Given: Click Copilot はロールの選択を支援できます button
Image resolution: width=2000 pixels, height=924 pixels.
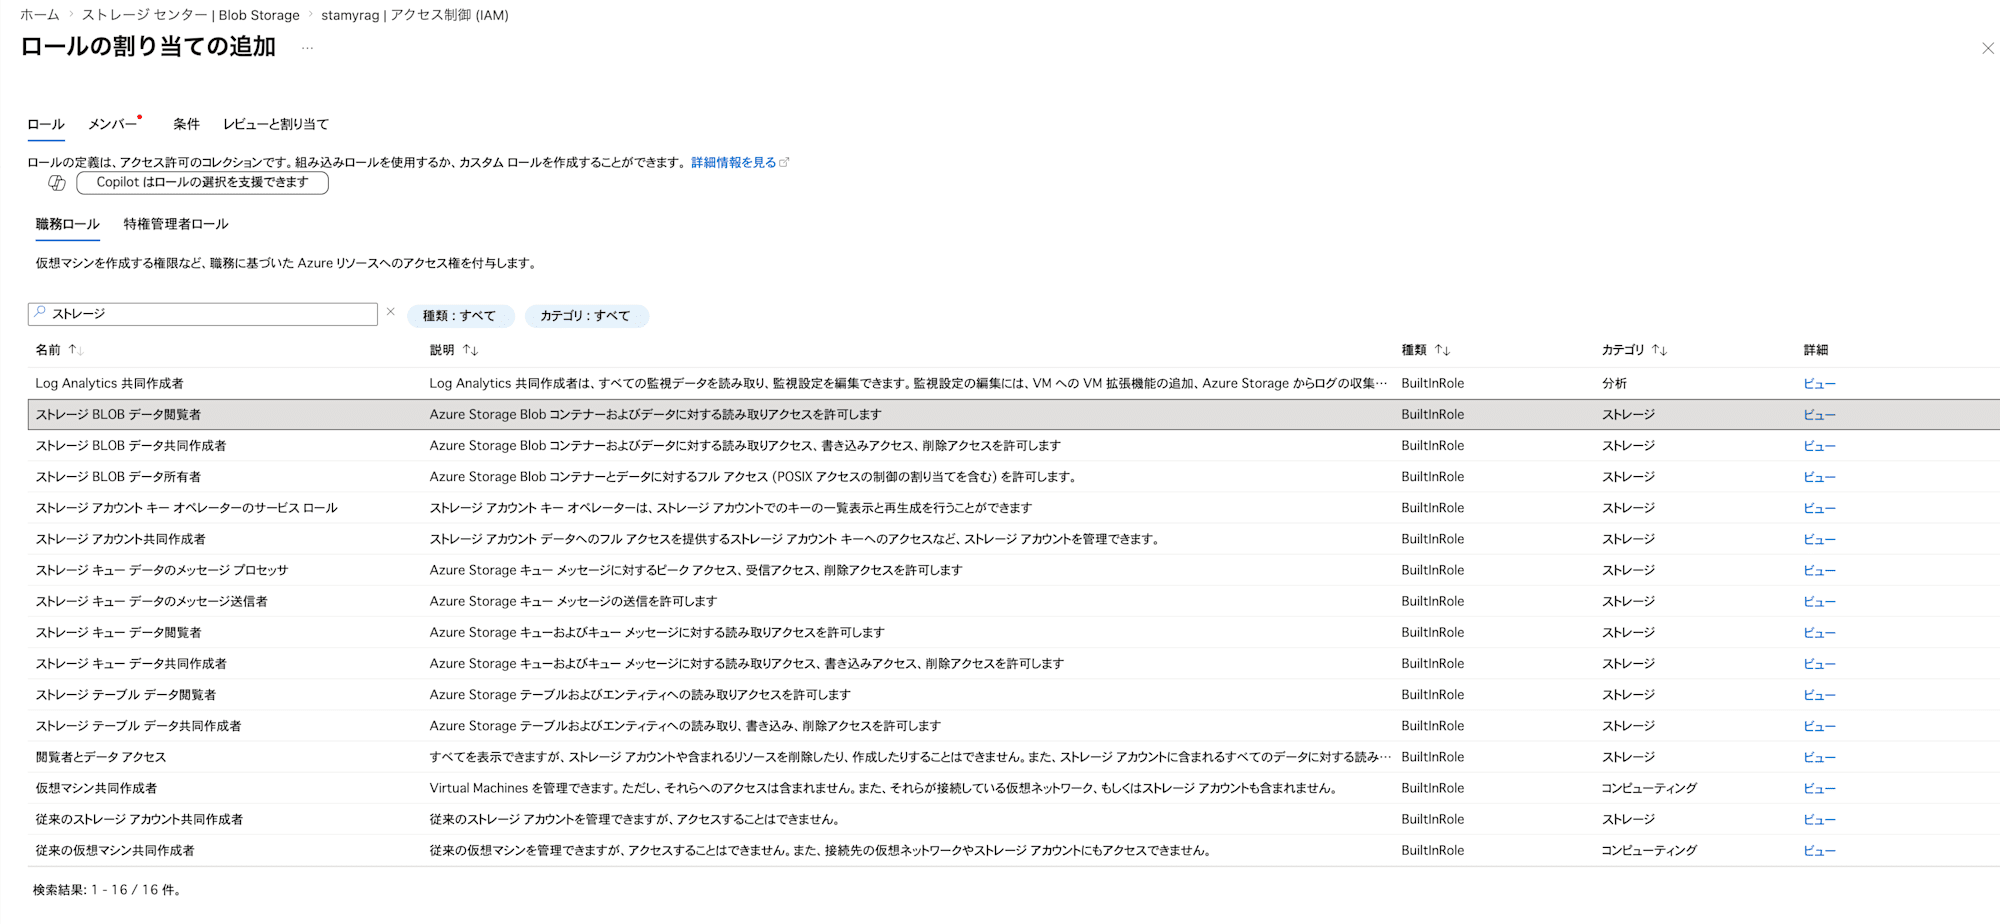Looking at the screenshot, I should (202, 183).
